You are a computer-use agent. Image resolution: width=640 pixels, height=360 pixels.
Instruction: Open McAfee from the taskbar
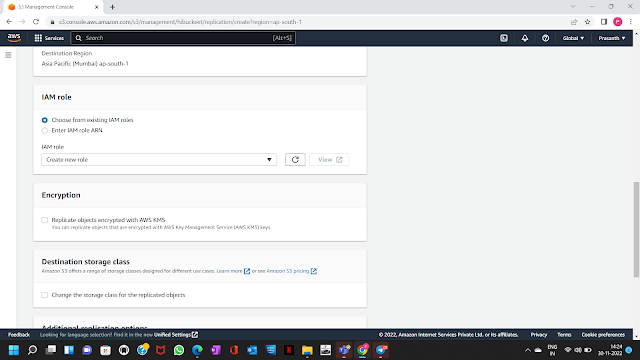160,350
